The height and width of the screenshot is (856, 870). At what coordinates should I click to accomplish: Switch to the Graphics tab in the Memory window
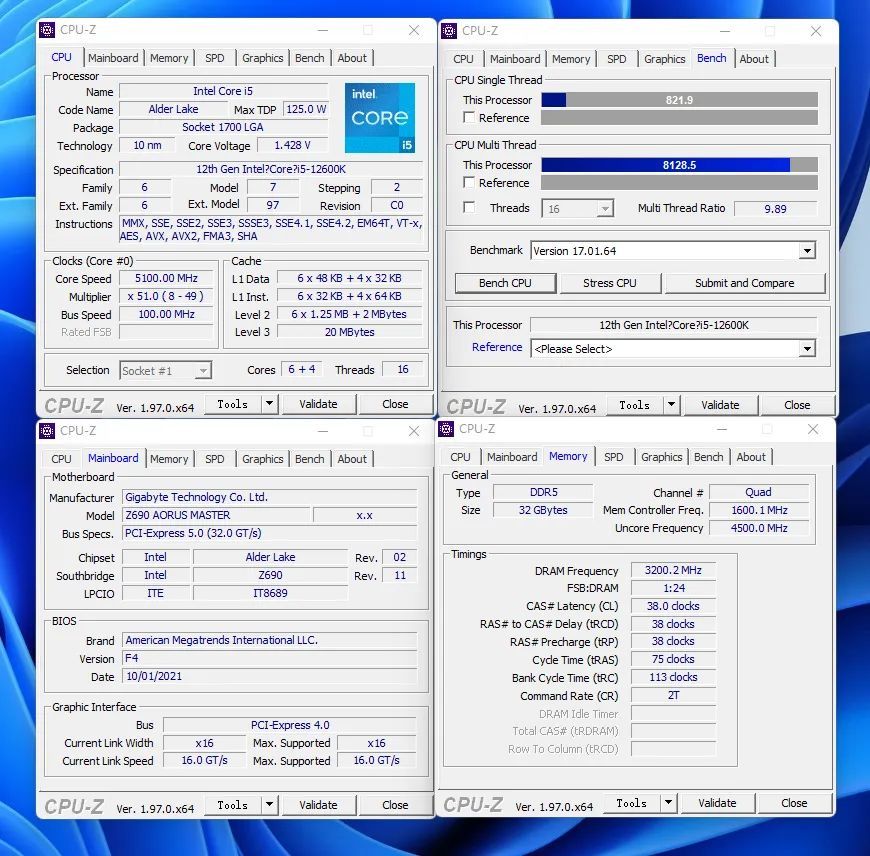pyautogui.click(x=661, y=457)
